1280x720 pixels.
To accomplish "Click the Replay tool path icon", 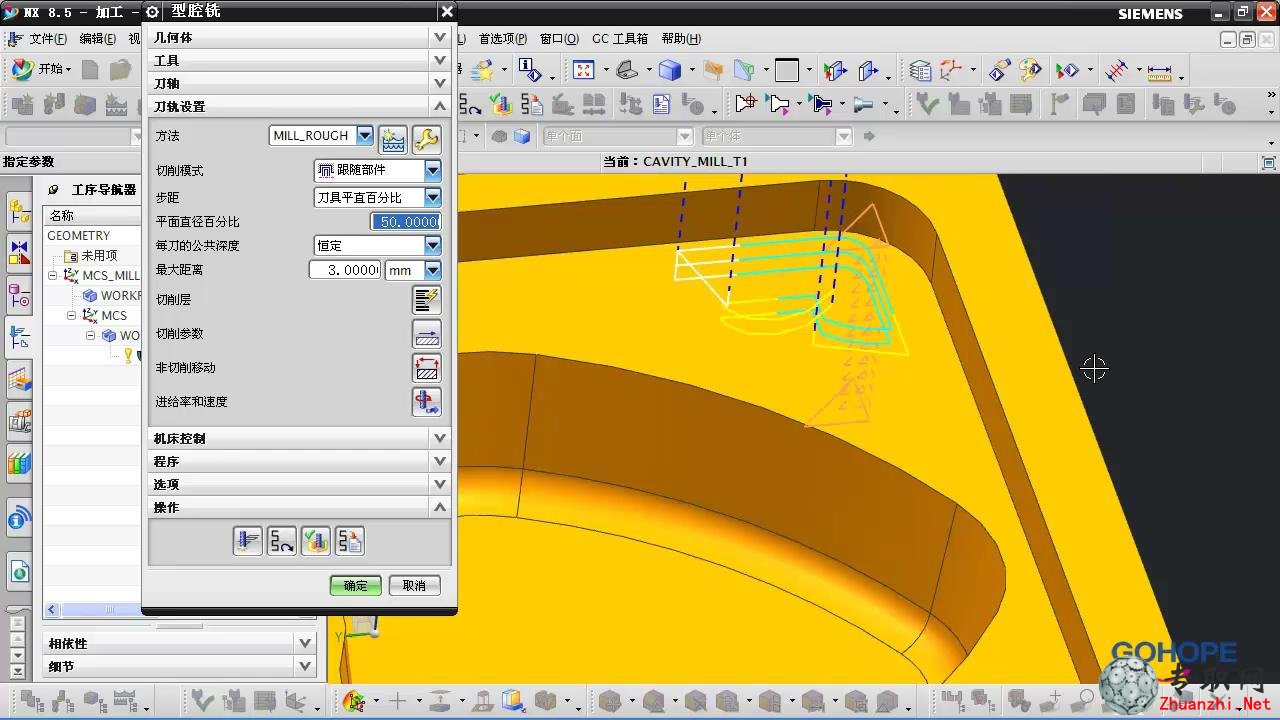I will pyautogui.click(x=282, y=541).
